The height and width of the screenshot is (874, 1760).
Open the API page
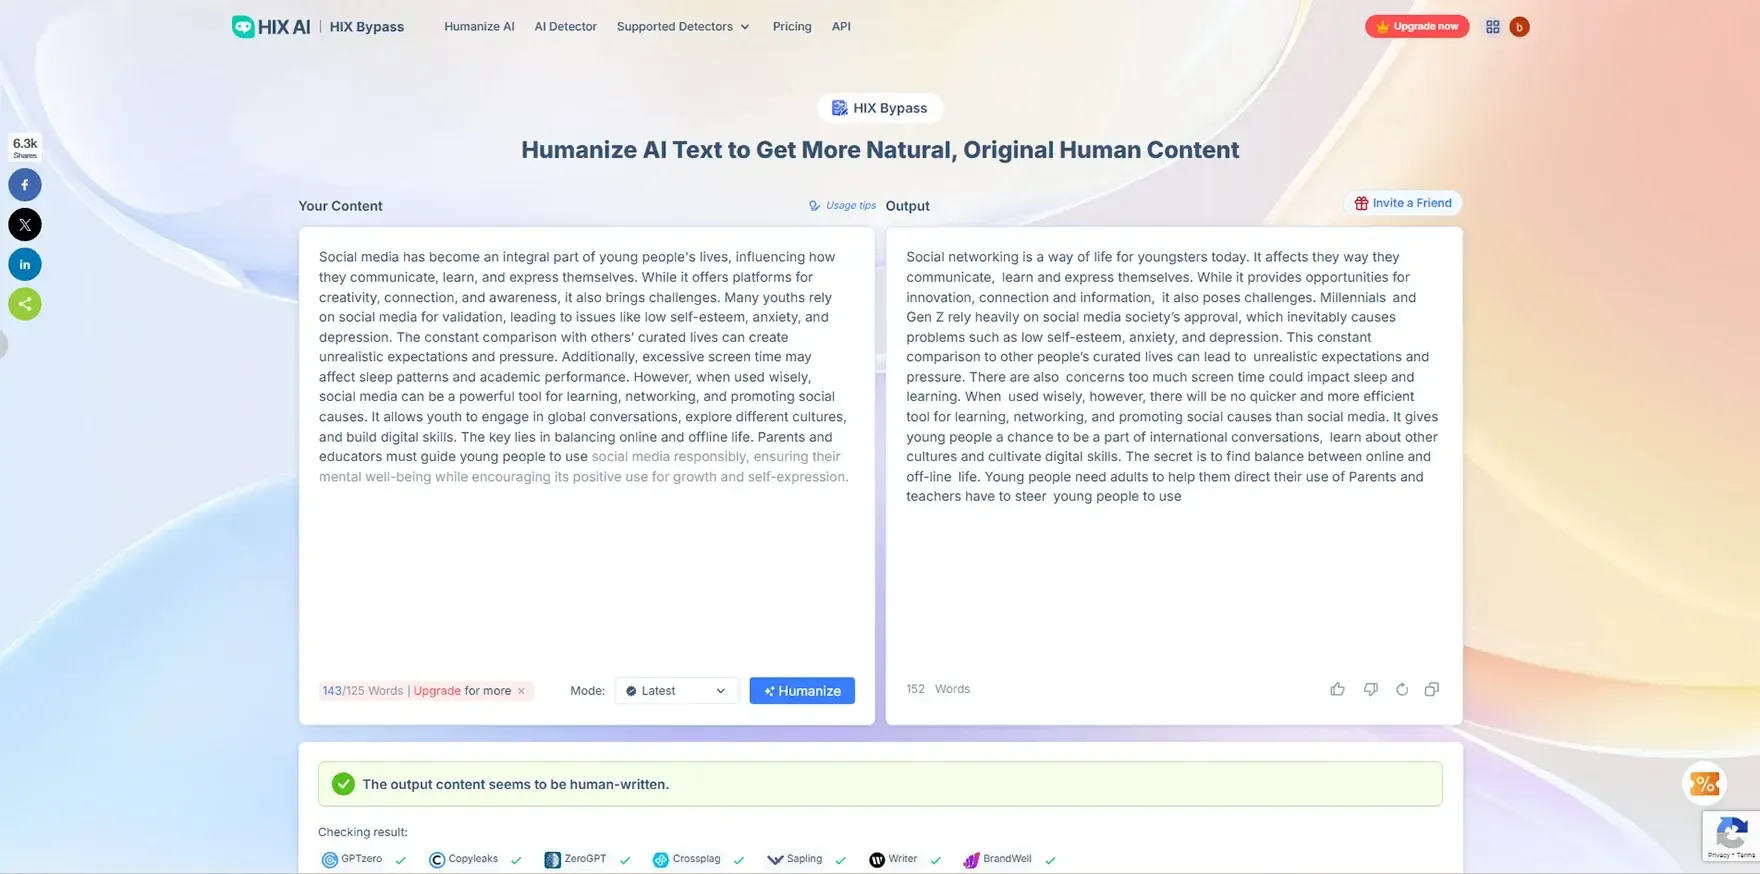pos(841,27)
